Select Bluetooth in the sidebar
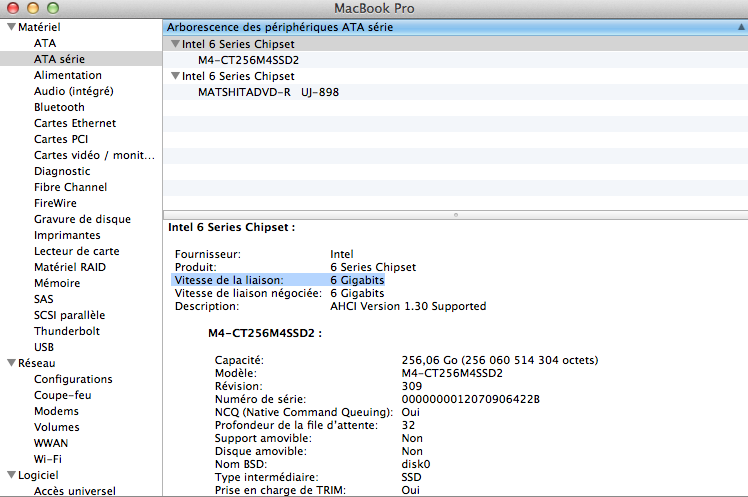This screenshot has height=497, width=748. [59, 107]
